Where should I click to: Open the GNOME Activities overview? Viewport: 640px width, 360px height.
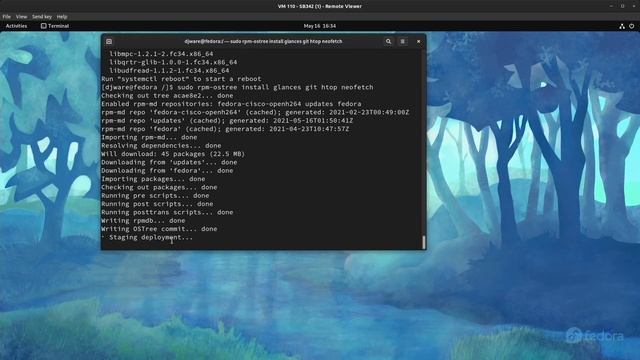pos(16,26)
